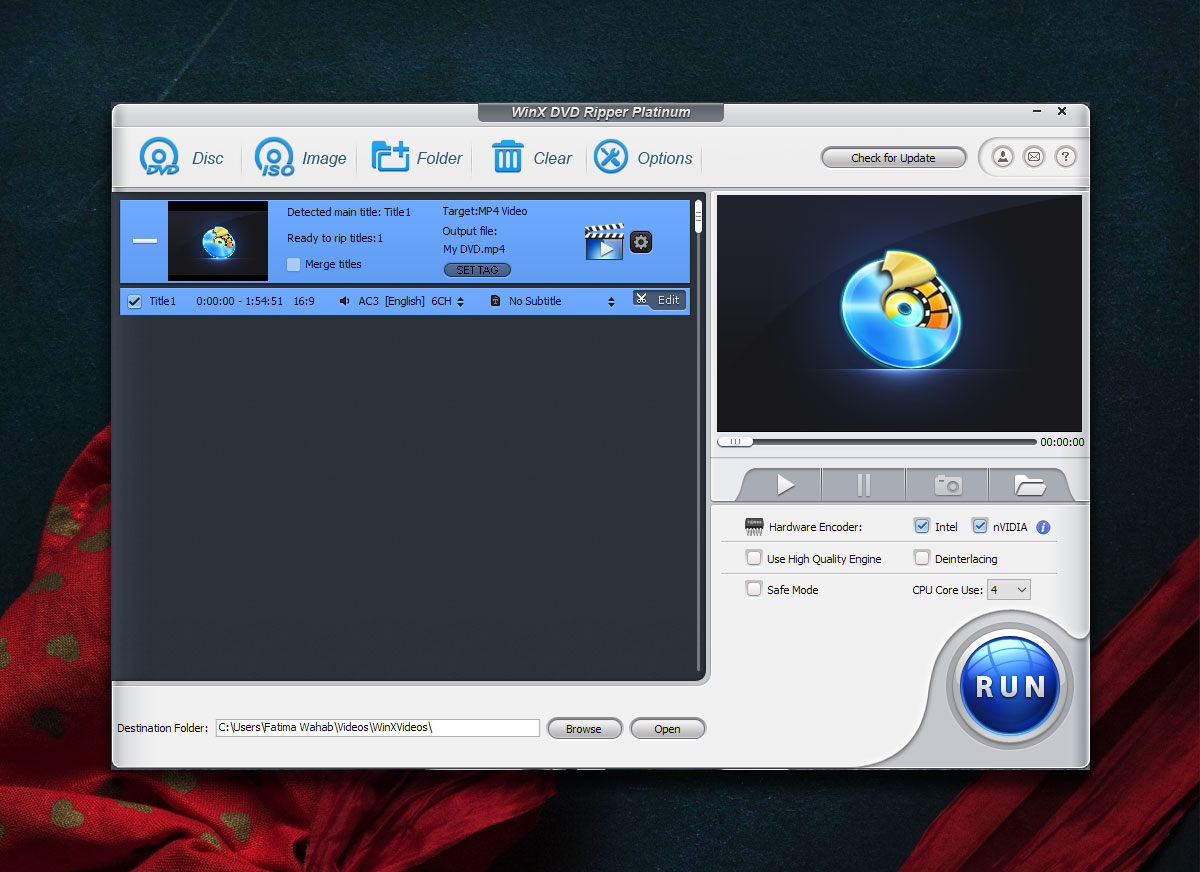The image size is (1200, 872).
Task: Click the mail envelope icon
Action: 1034,157
